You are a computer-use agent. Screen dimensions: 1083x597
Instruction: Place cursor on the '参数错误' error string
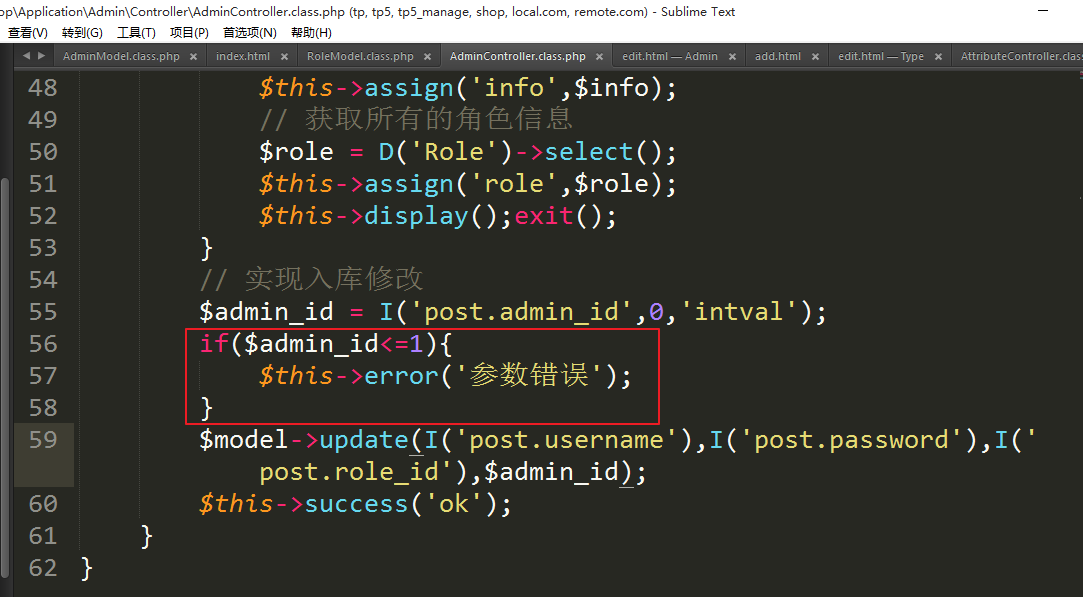coord(530,376)
